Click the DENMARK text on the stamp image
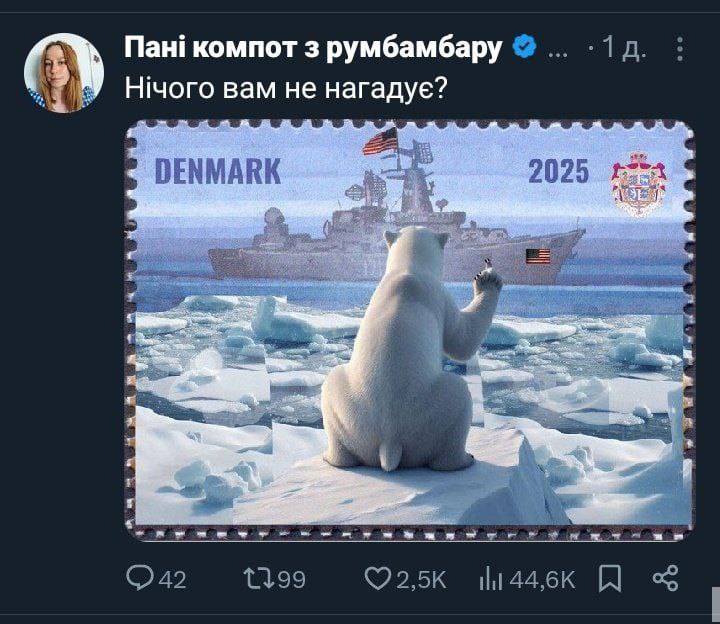The height and width of the screenshot is (624, 720). point(218,171)
